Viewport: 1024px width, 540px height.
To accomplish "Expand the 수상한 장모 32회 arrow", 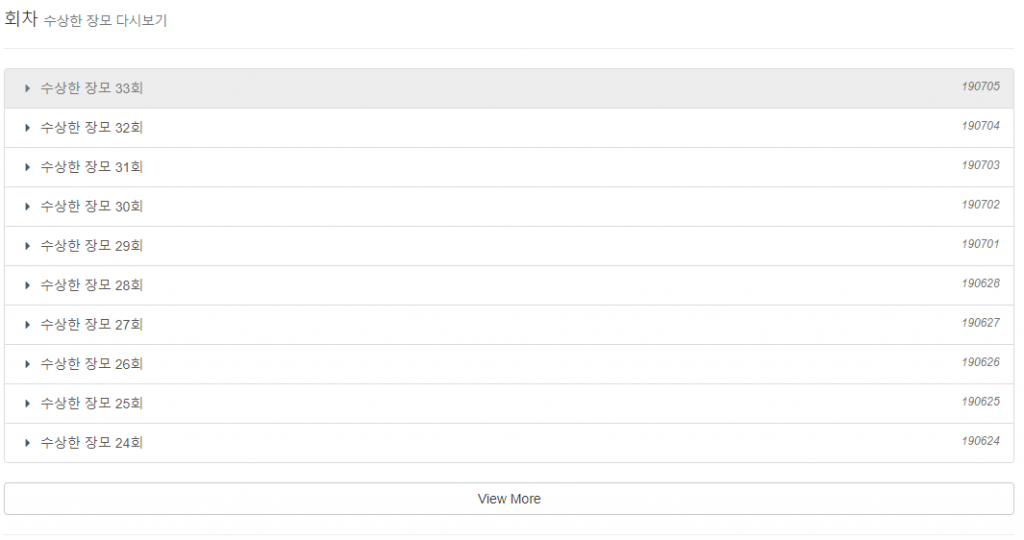I will coord(28,127).
